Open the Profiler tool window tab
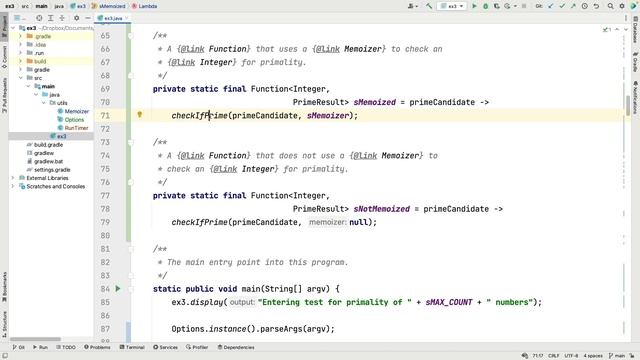This screenshot has height=360, width=640. [197, 347]
